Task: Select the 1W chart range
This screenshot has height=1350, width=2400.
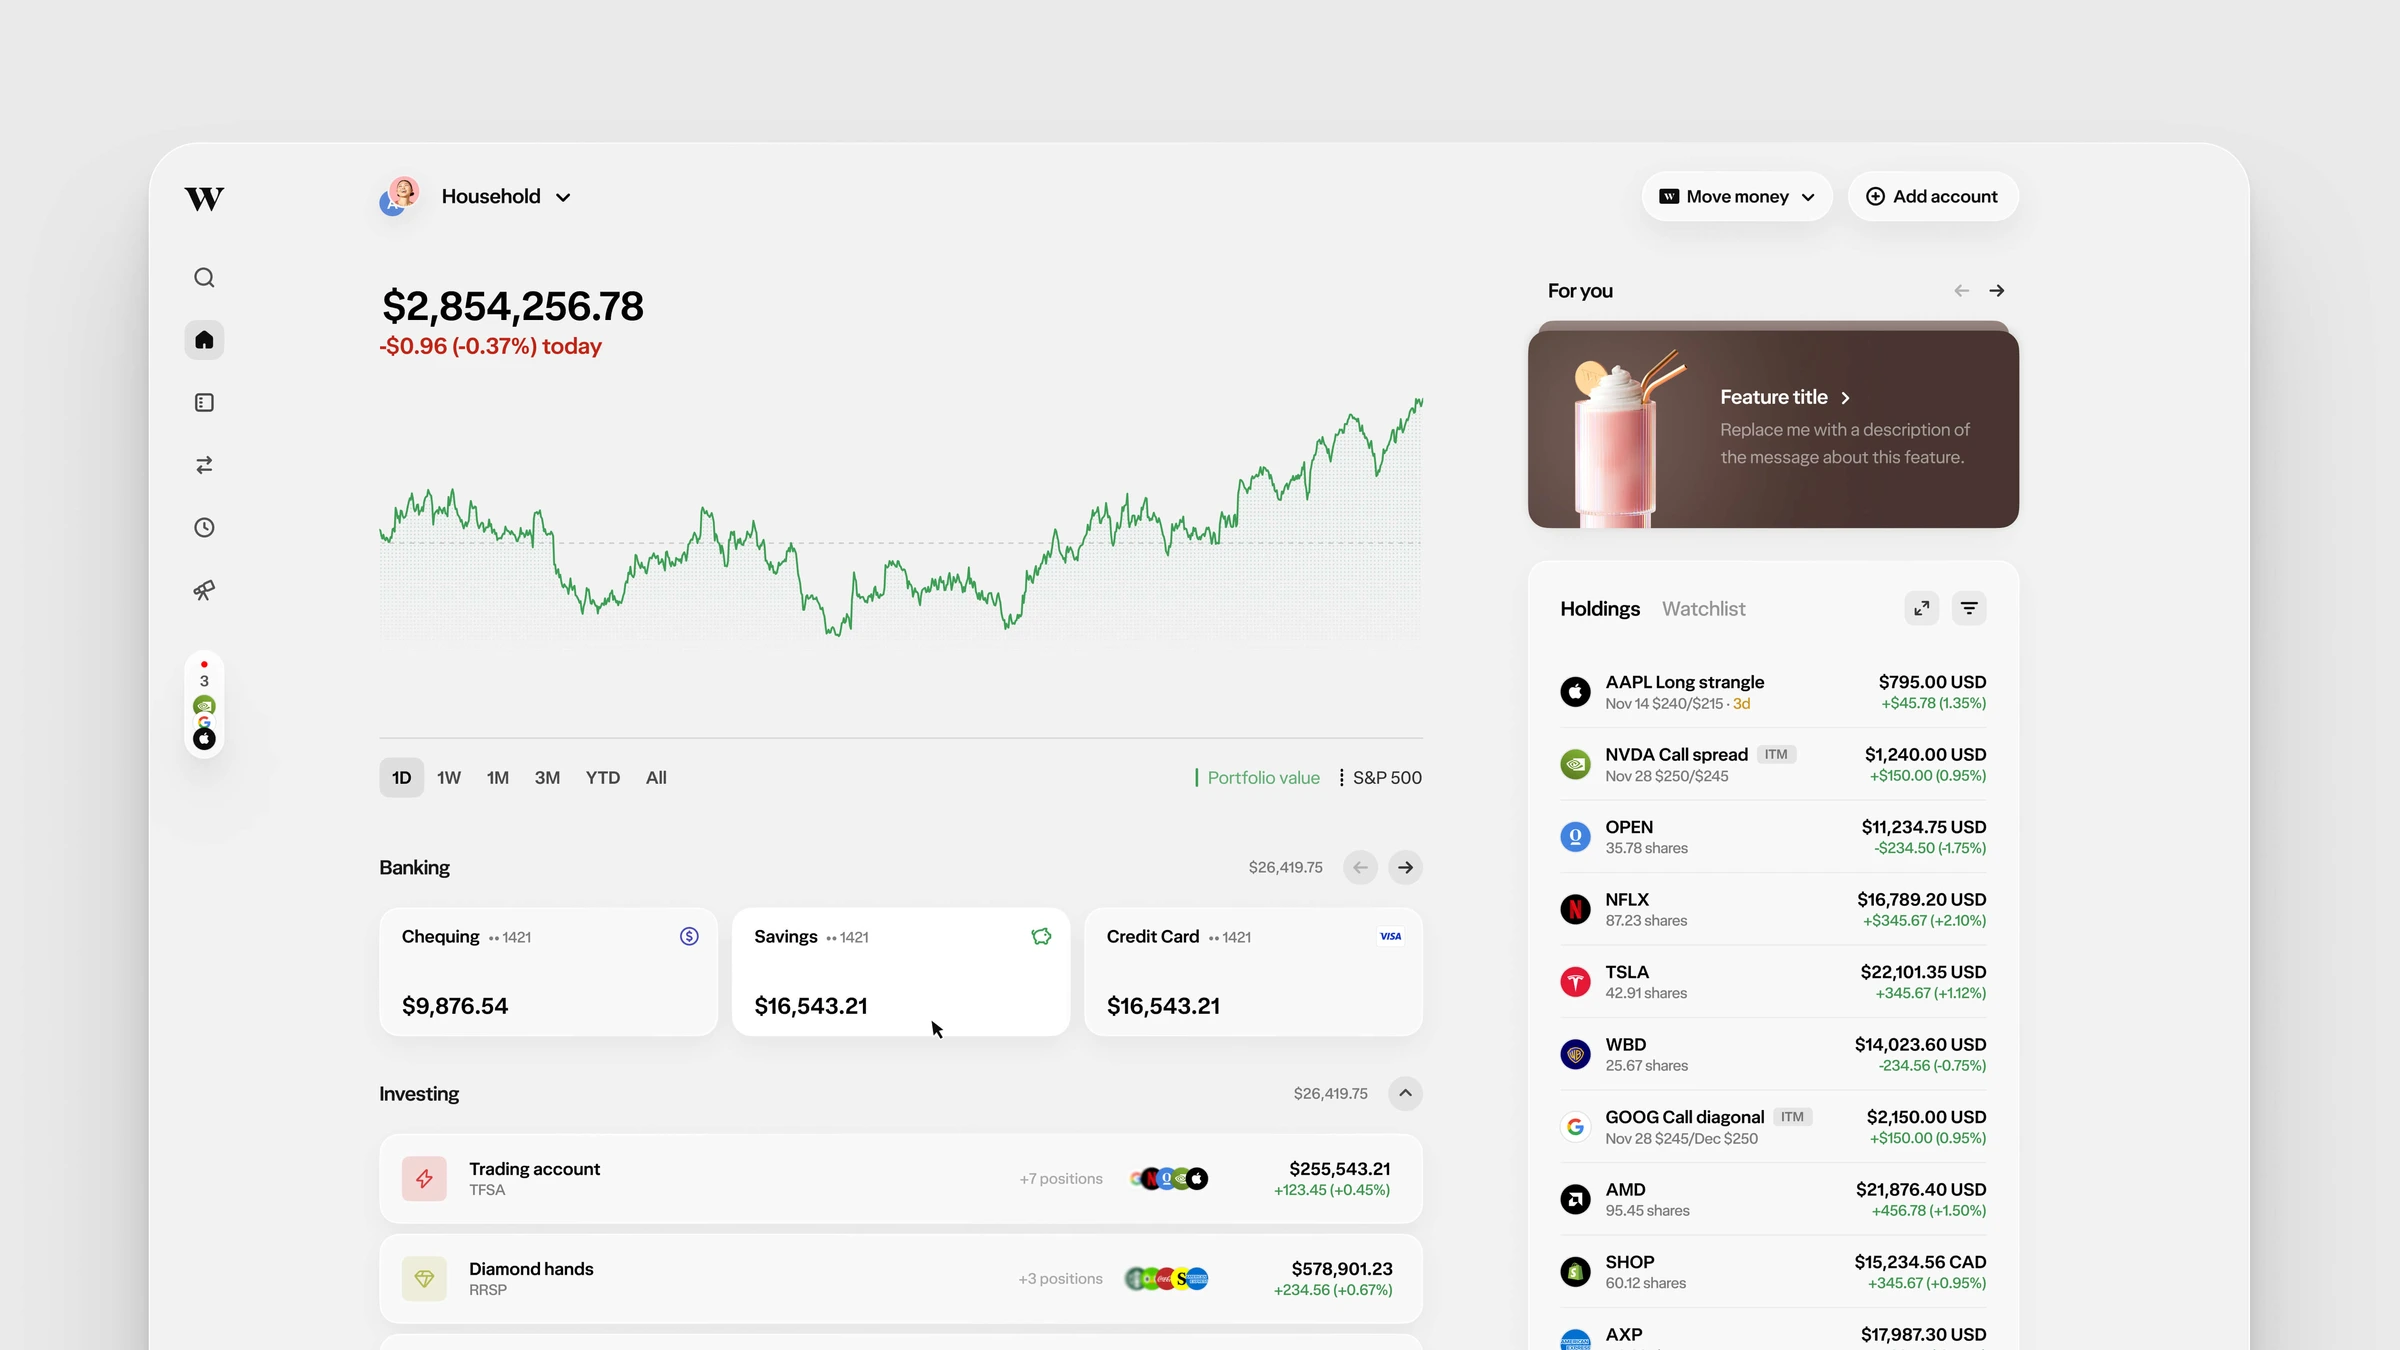Action: [x=449, y=778]
